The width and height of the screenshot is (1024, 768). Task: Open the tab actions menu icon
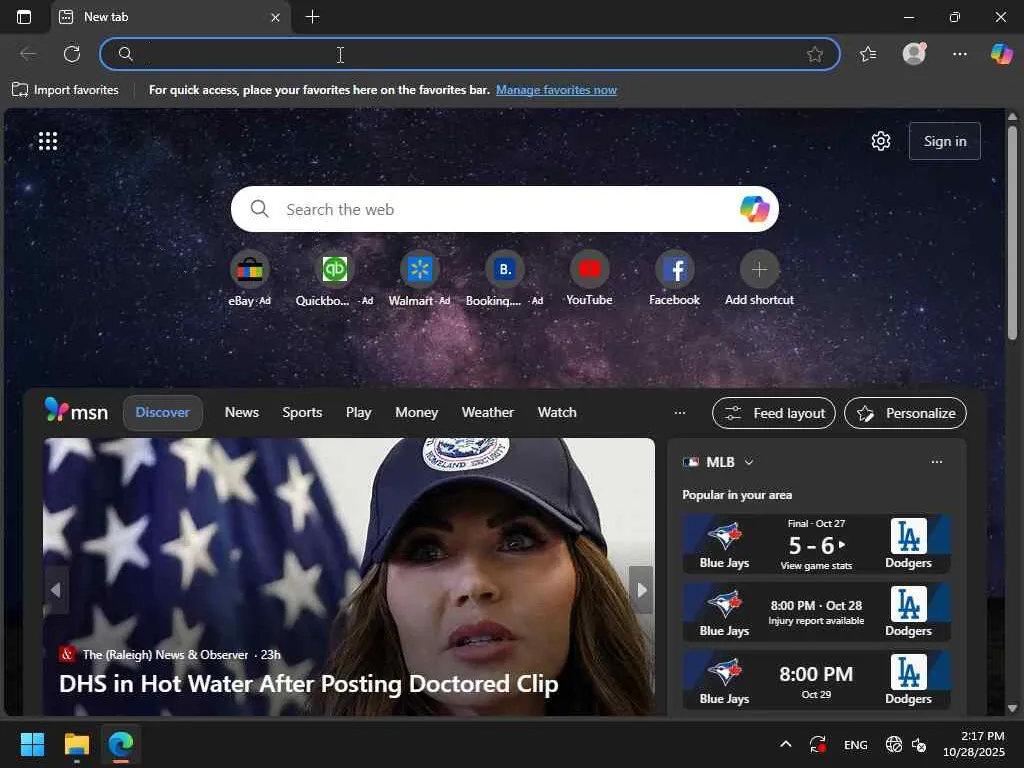point(24,17)
